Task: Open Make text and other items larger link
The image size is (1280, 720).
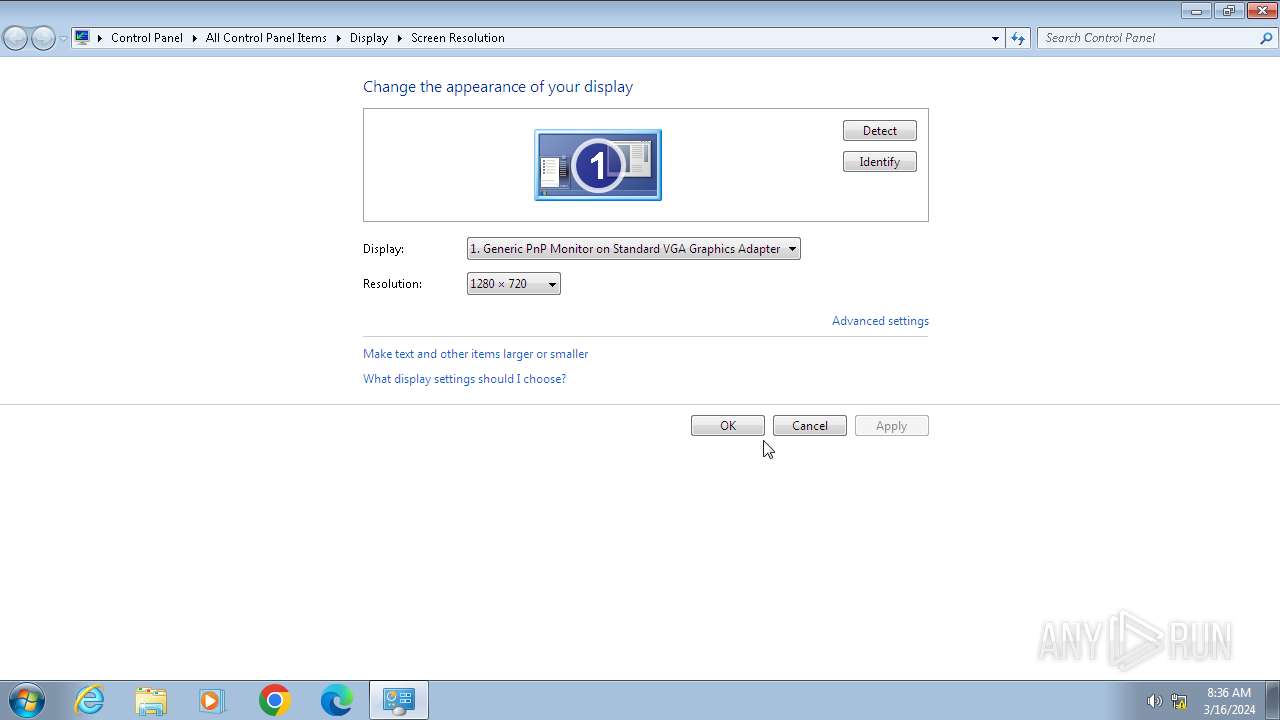Action: (x=476, y=354)
